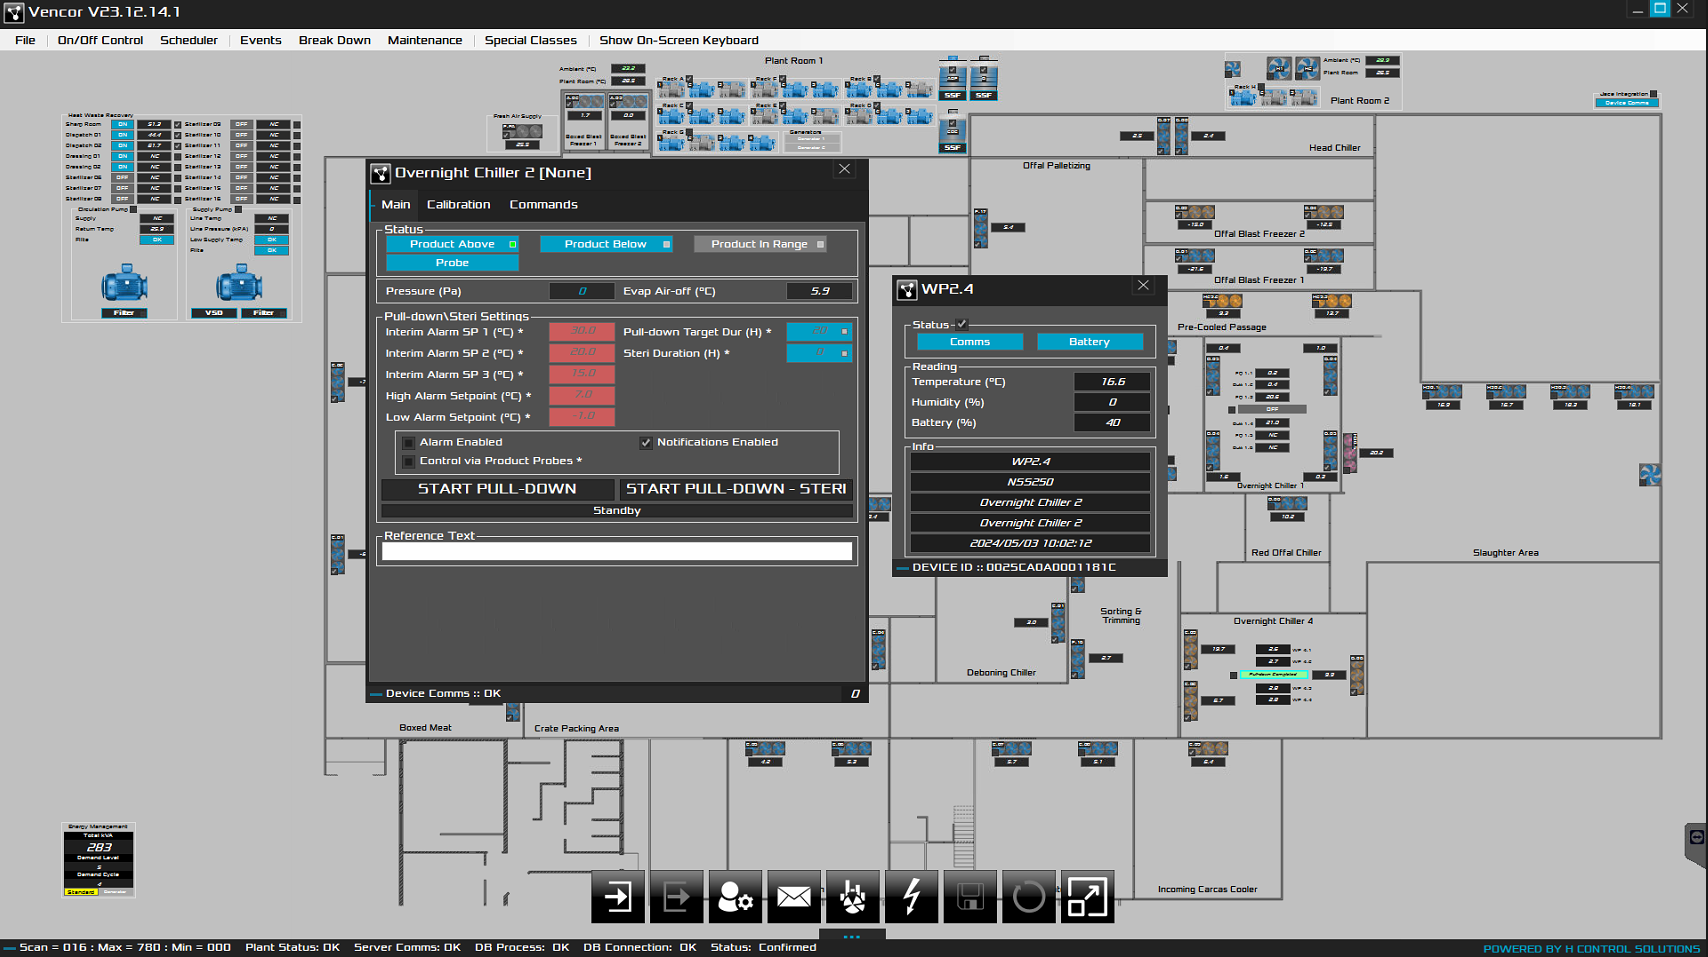Click the Comms status button in WP2.4

tap(970, 342)
